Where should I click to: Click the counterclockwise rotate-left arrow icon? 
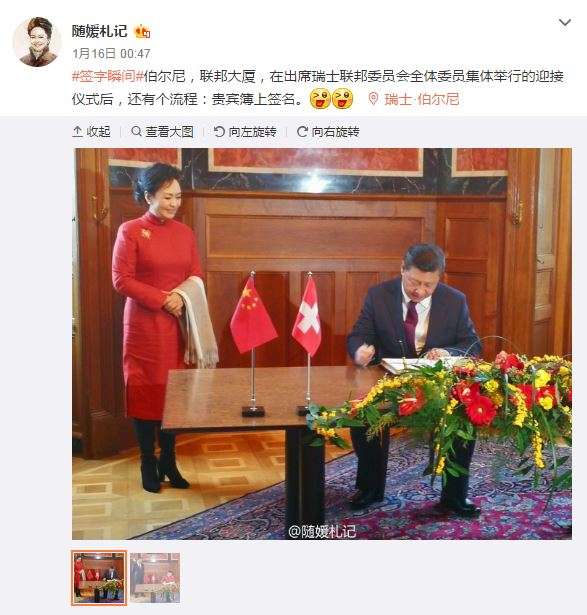[x=219, y=131]
